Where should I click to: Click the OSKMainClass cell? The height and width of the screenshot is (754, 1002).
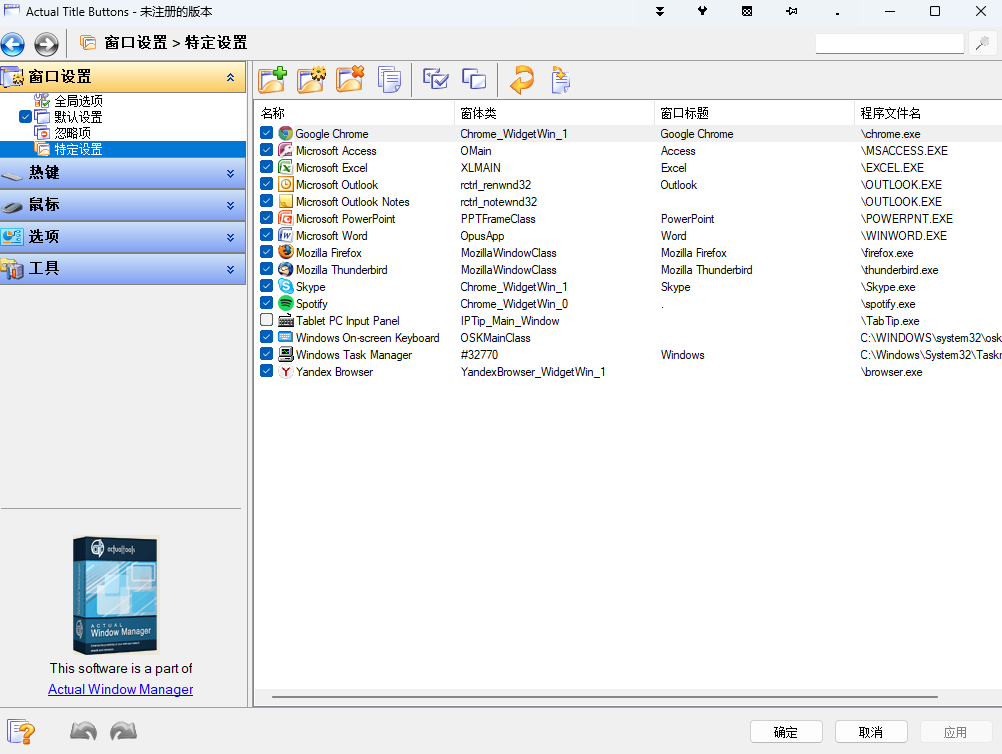tap(495, 337)
